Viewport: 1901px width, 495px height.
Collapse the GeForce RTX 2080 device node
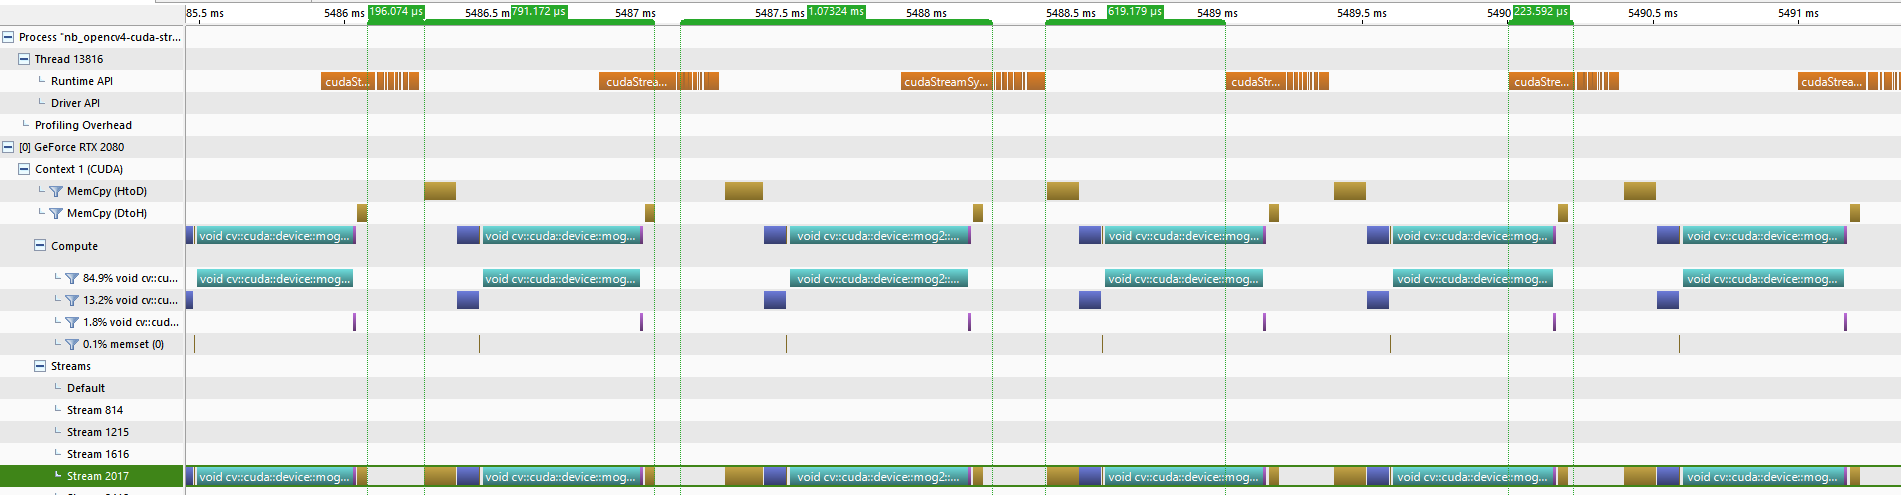point(8,147)
